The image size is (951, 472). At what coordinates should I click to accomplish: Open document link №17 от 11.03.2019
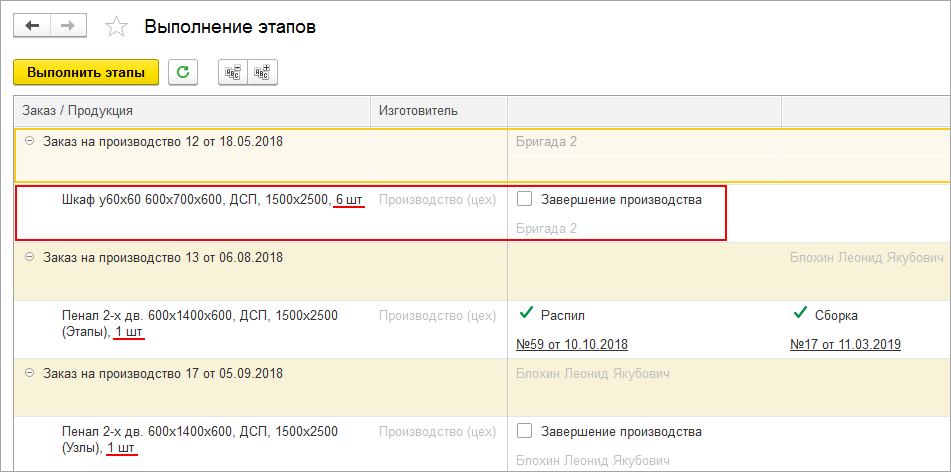845,344
